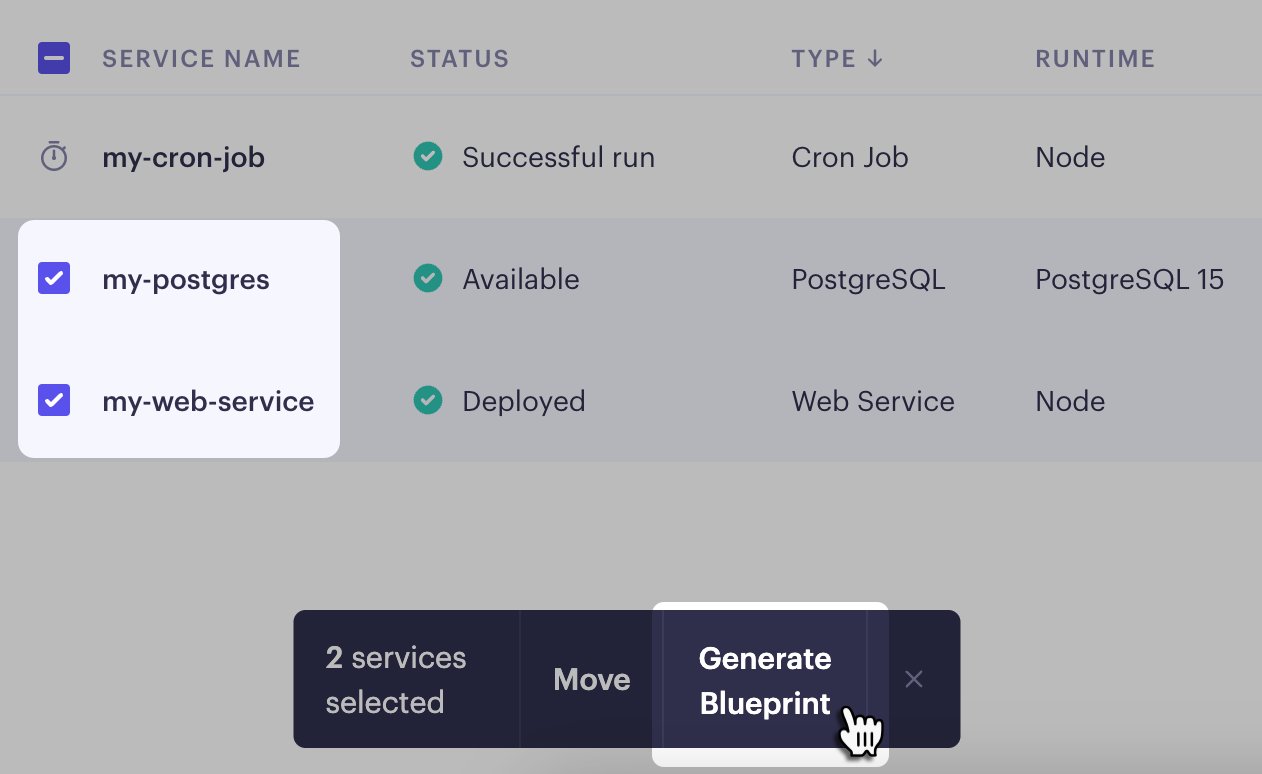This screenshot has height=774, width=1262.
Task: Click the 2 services selected counter
Action: click(x=395, y=679)
